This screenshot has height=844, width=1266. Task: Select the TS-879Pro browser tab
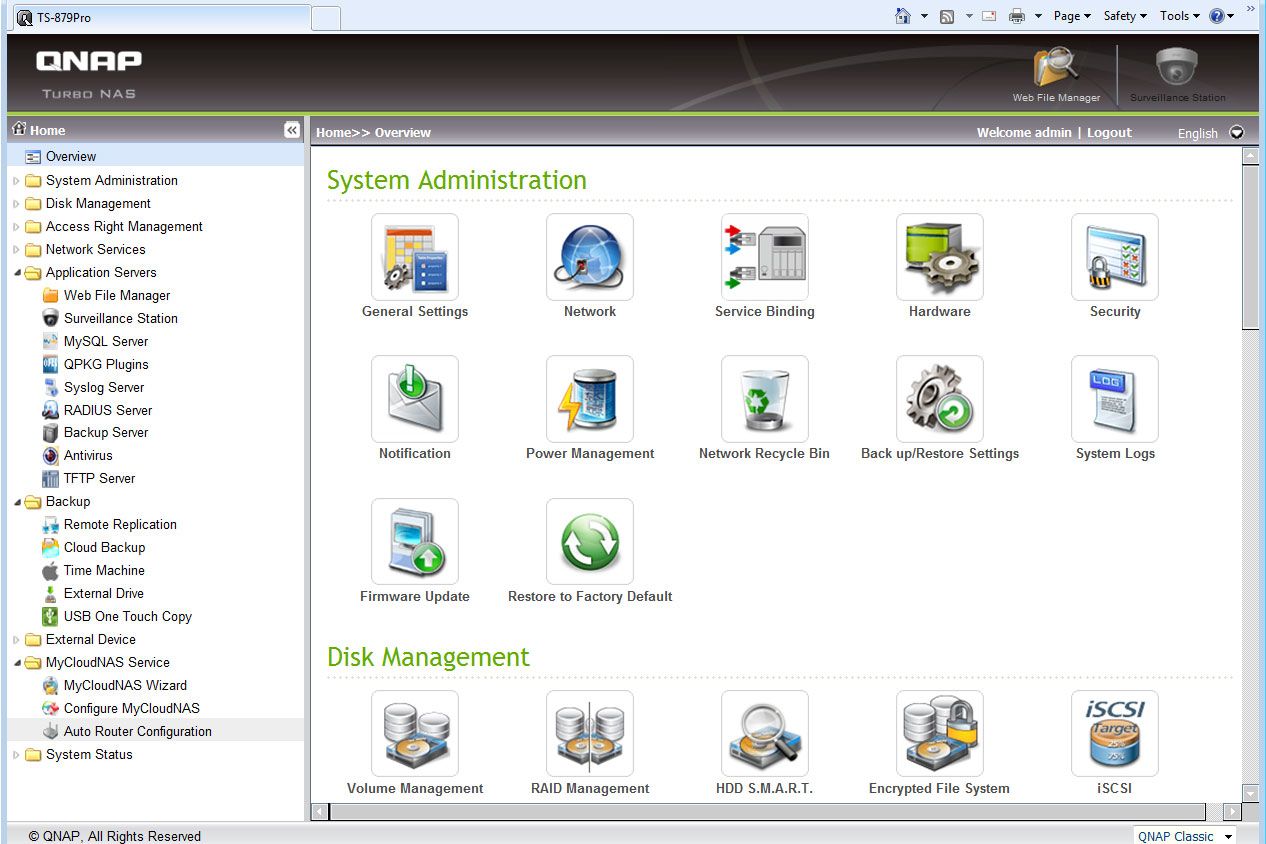[x=160, y=17]
